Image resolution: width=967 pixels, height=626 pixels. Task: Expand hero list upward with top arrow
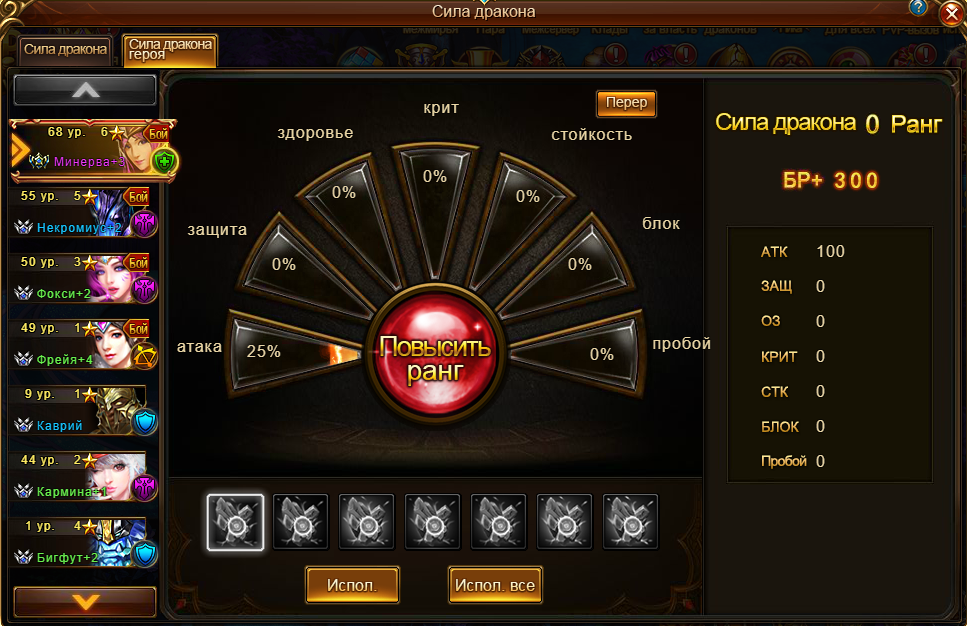[85, 91]
